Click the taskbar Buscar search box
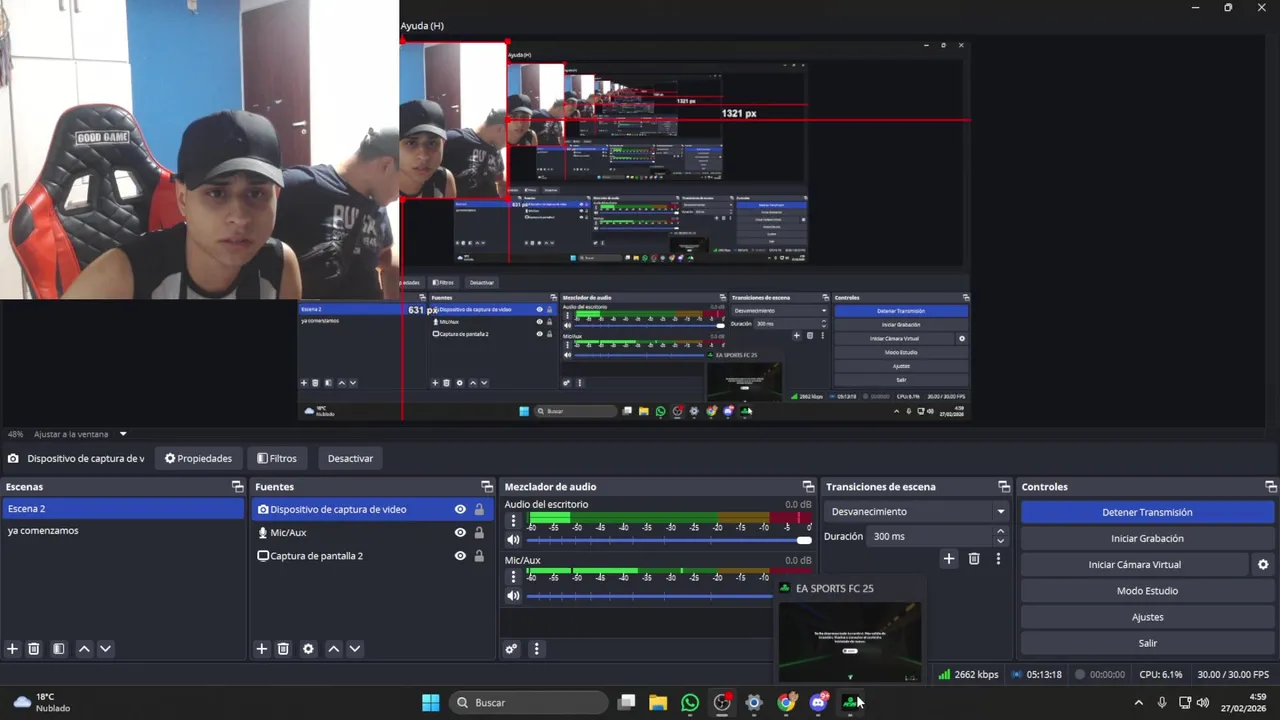This screenshot has width=1280, height=720. pos(528,703)
